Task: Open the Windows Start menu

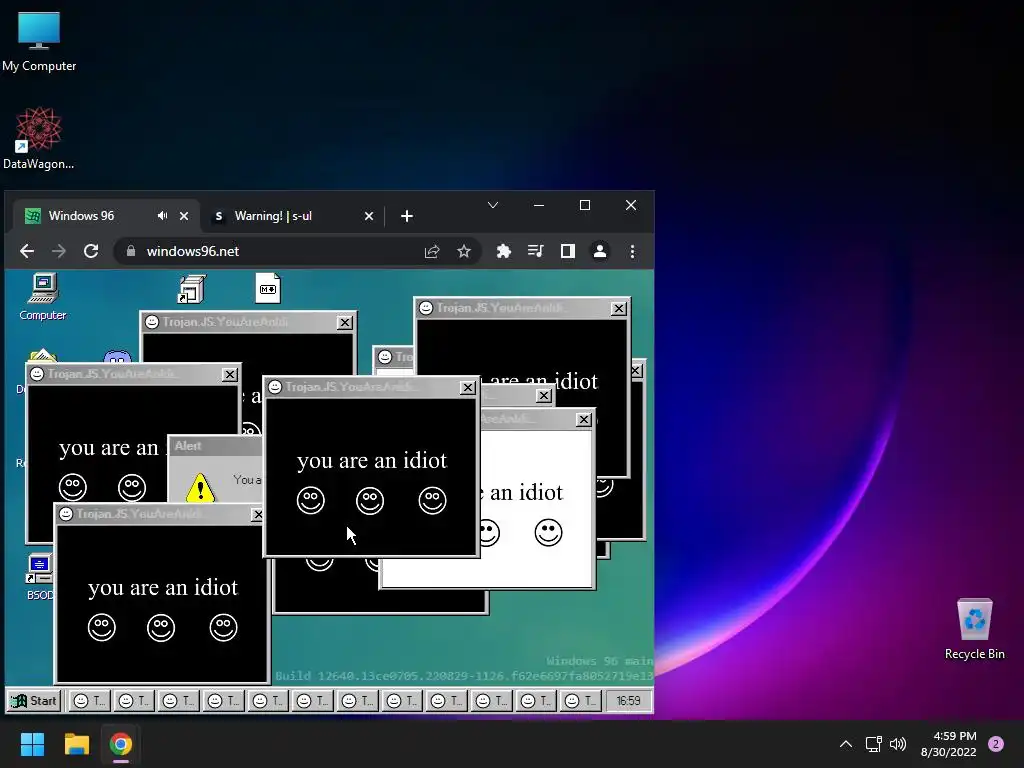Action: coord(32,744)
